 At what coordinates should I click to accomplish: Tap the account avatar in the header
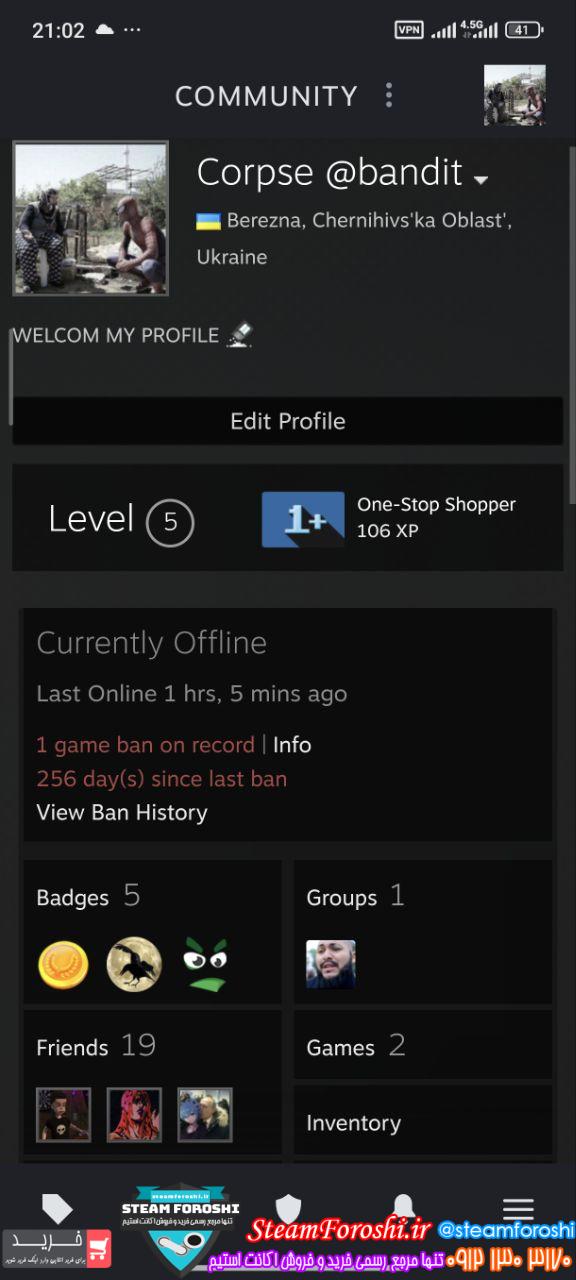[515, 95]
